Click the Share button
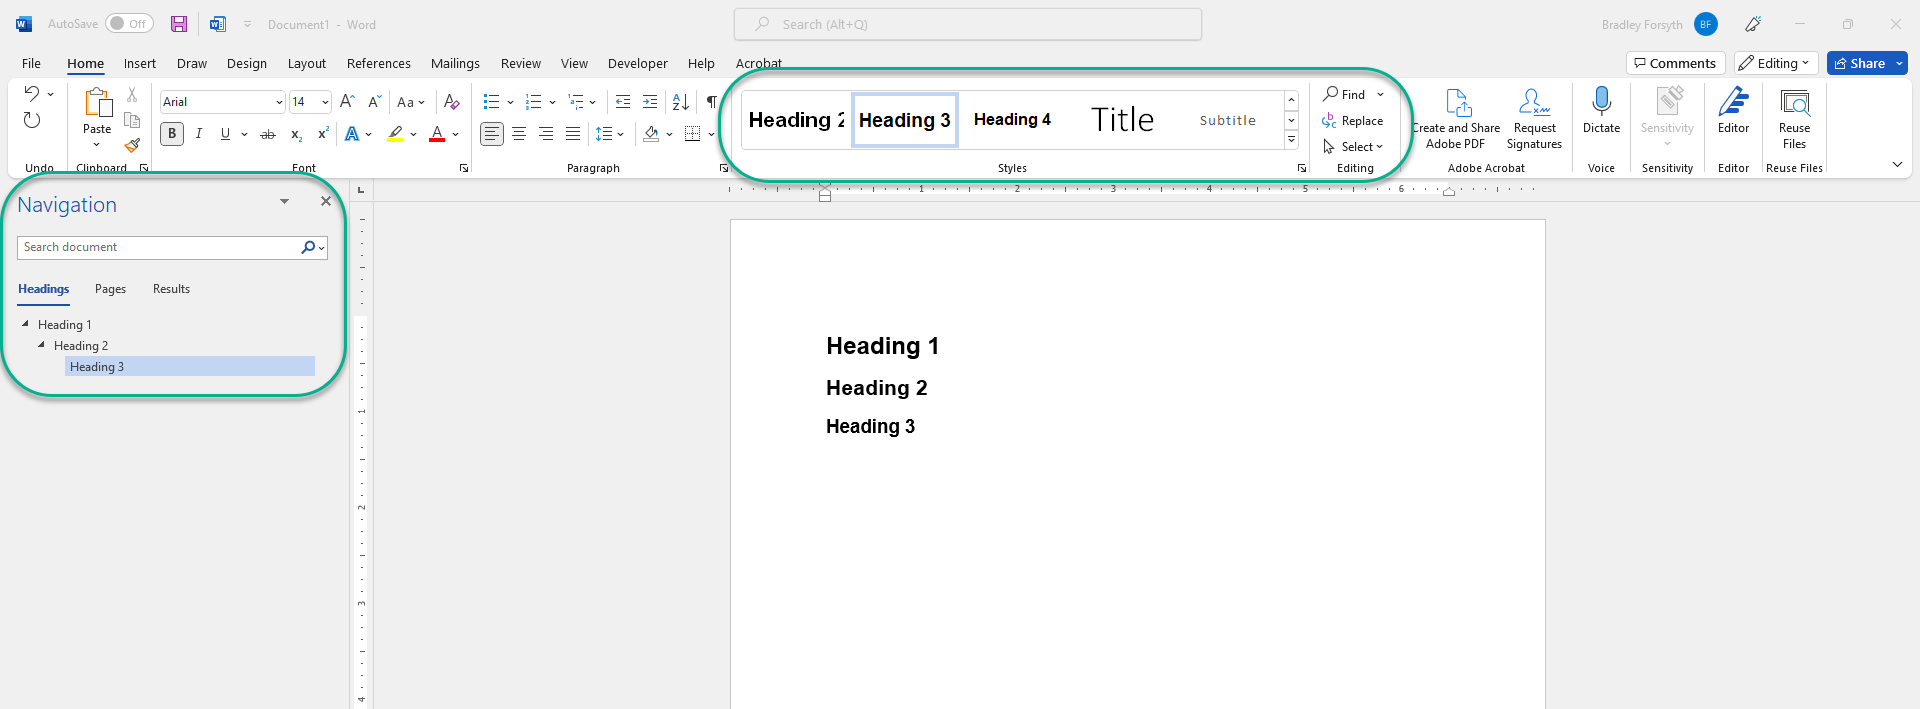The image size is (1920, 709). point(1859,63)
